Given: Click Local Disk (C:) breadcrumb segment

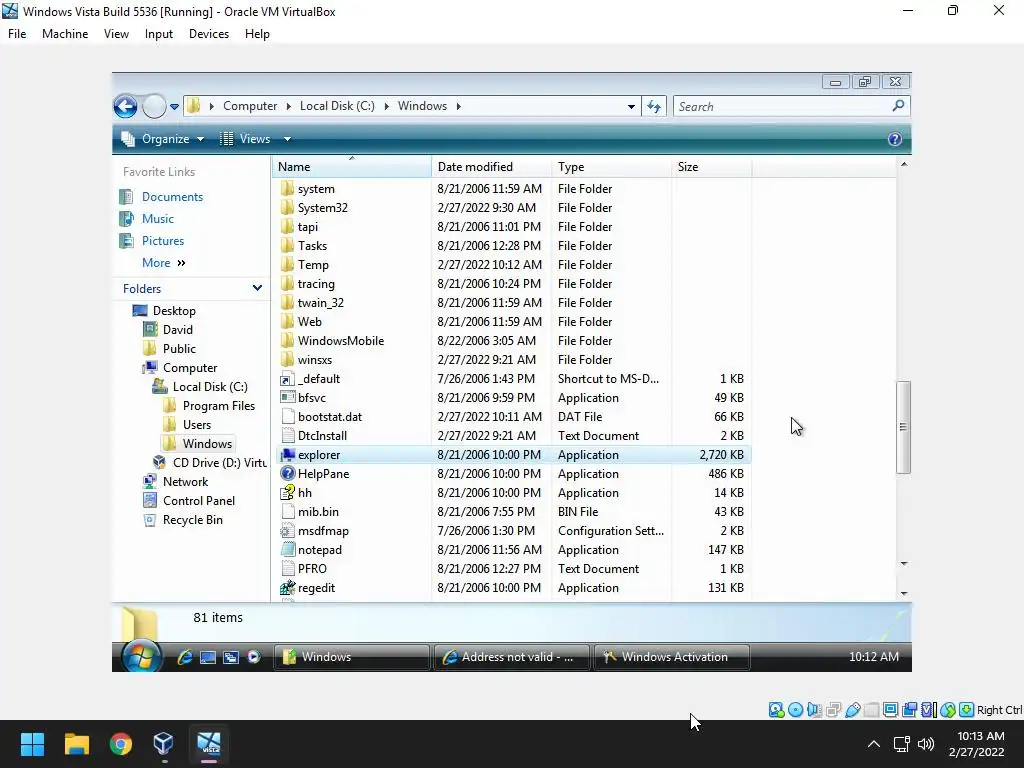Looking at the screenshot, I should [x=337, y=106].
